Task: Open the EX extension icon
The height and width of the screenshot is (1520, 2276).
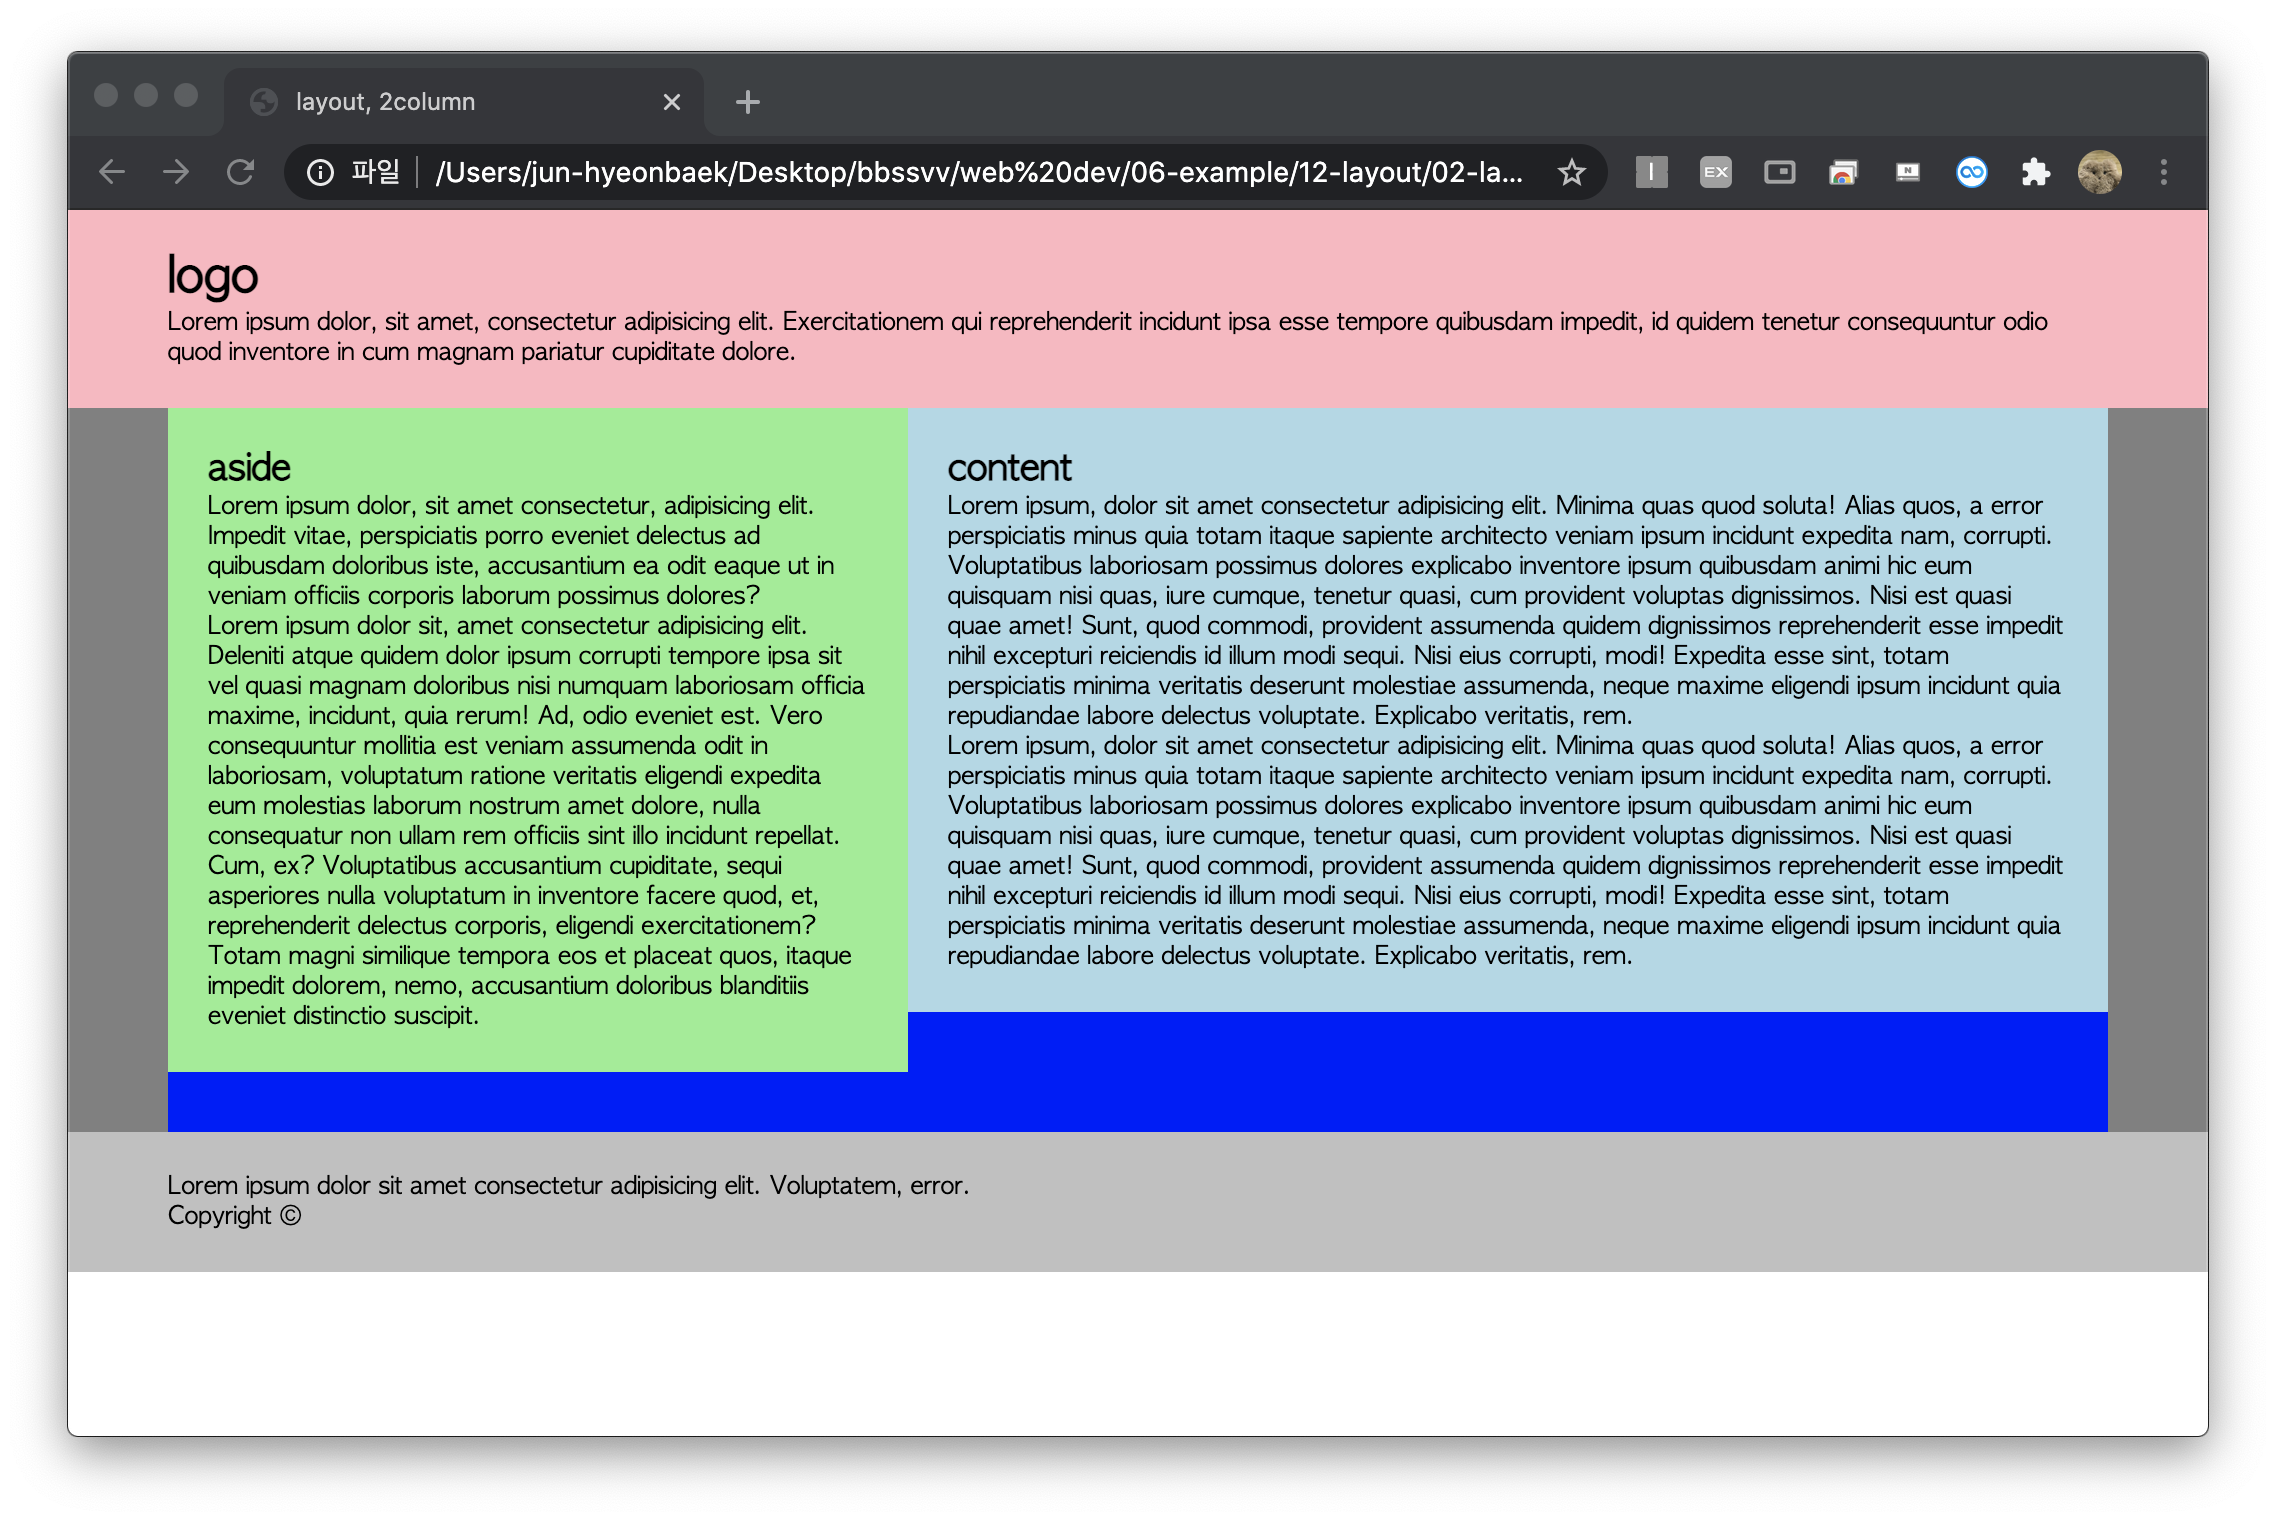Action: click(1715, 172)
